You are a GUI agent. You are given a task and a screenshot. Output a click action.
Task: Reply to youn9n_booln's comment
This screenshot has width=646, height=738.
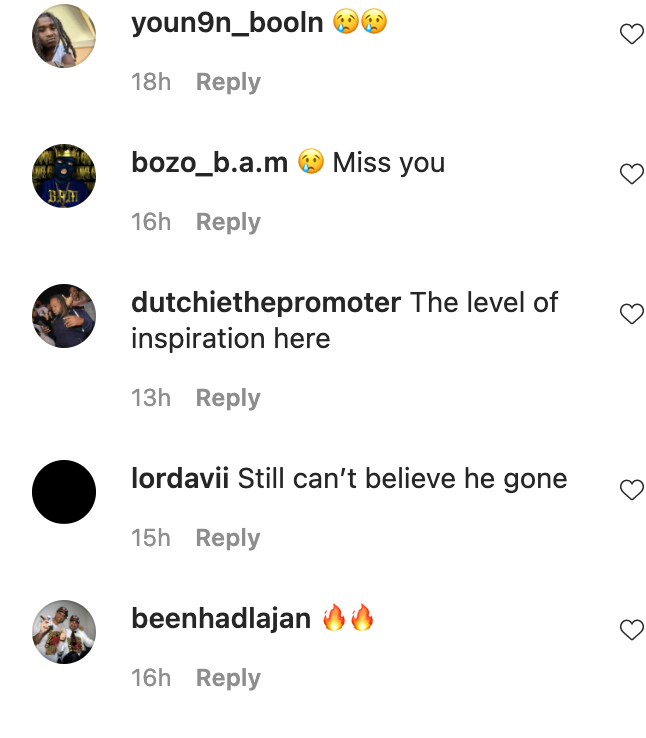point(228,82)
